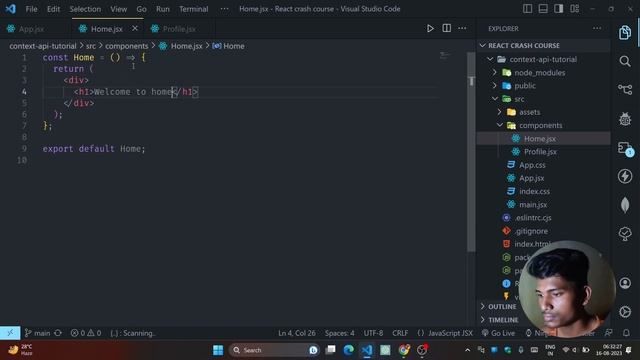Open the Selection menu
Viewport: 640px width, 360px height.
[85, 9]
